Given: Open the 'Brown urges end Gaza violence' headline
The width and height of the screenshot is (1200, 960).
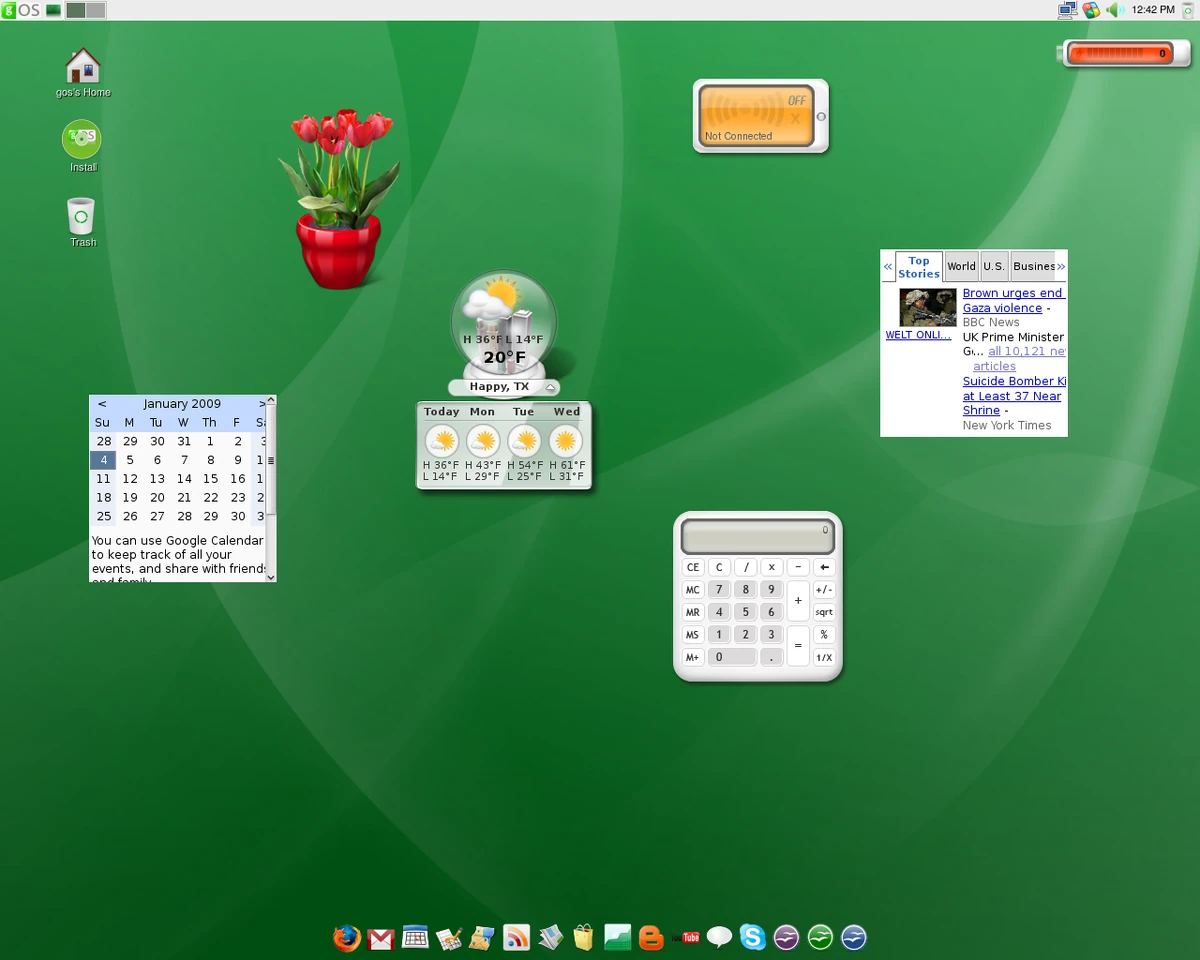Looking at the screenshot, I should coord(1012,301).
